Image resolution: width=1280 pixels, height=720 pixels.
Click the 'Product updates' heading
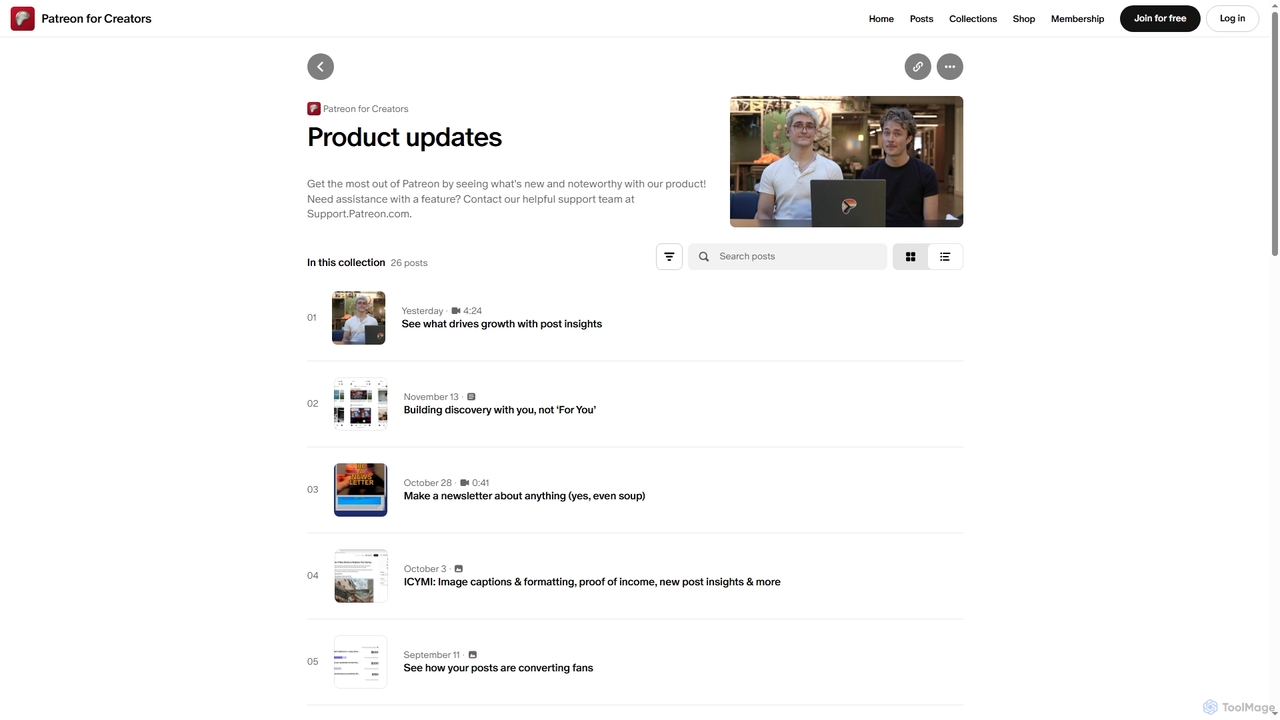coord(404,137)
